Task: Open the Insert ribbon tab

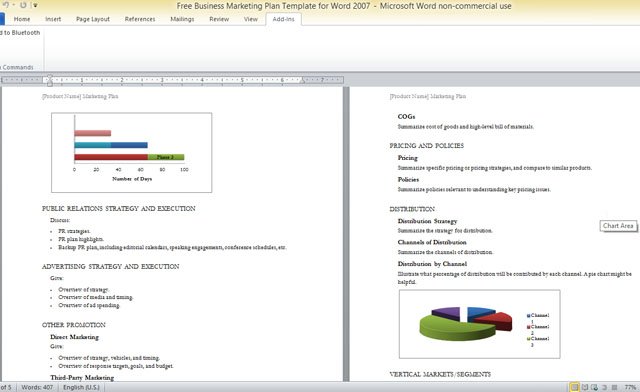Action: click(53, 19)
